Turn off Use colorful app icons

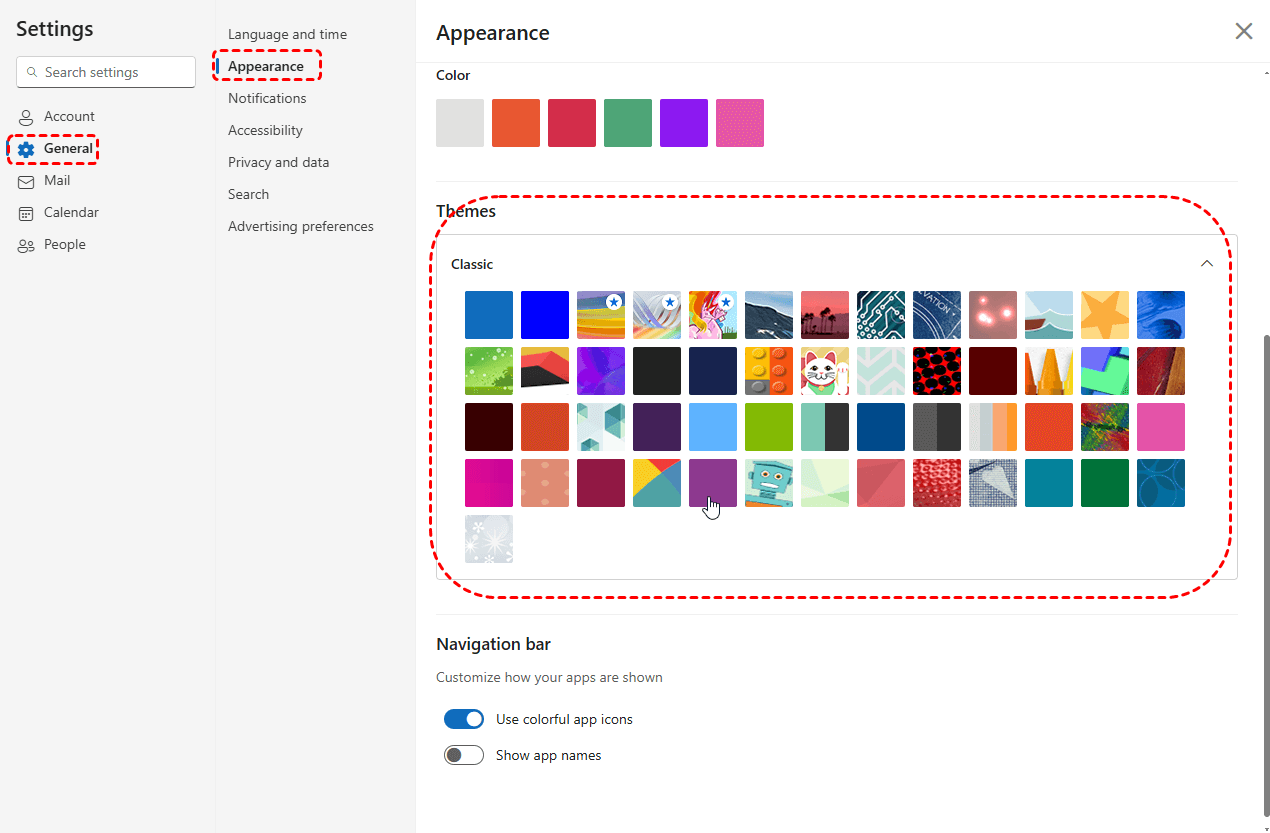[464, 719]
